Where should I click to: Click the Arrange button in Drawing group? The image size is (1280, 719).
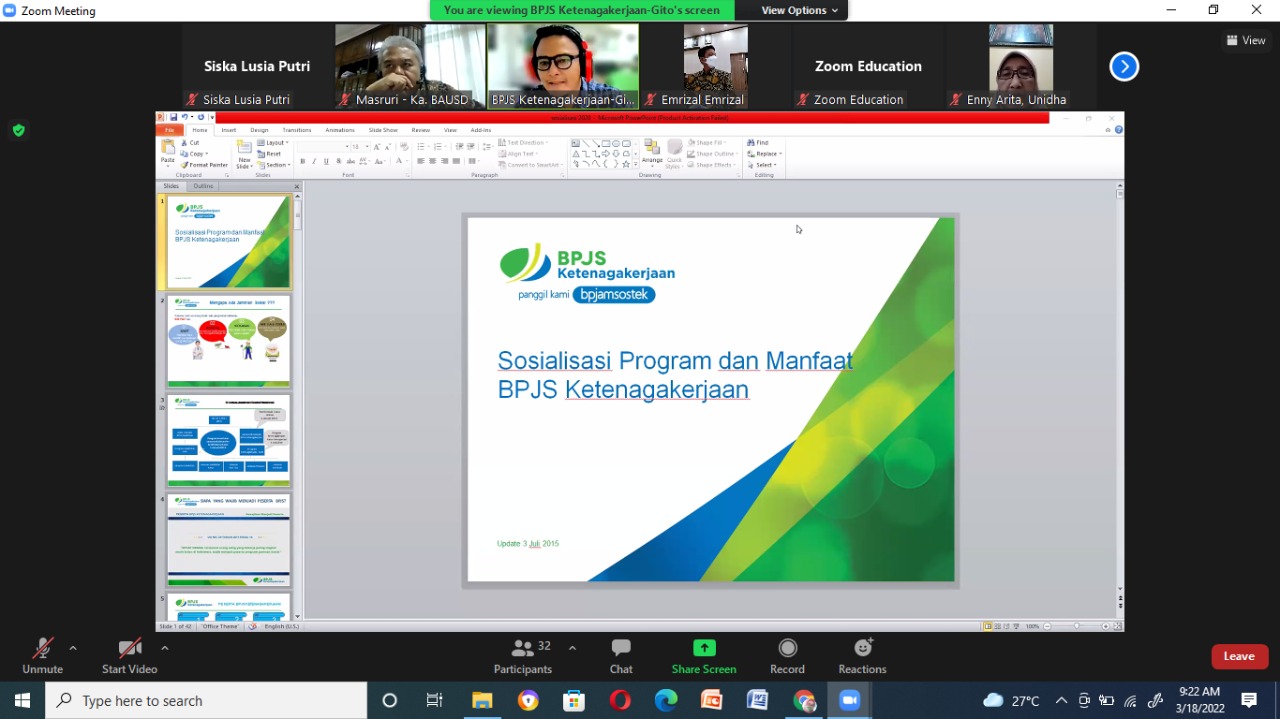[x=652, y=153]
